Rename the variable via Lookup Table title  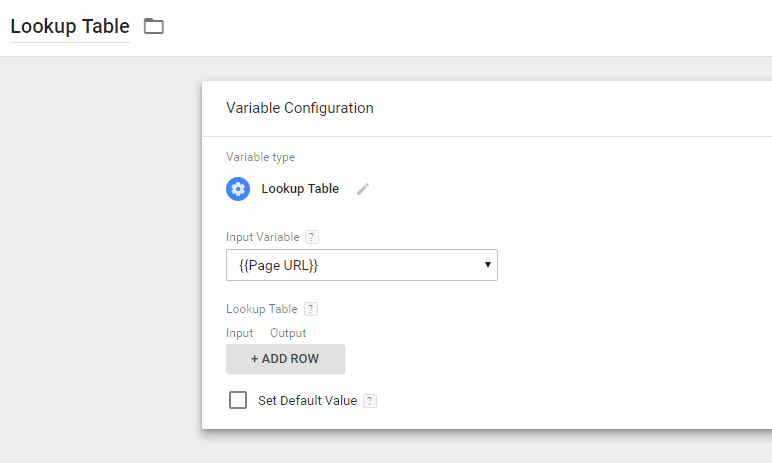click(x=70, y=27)
